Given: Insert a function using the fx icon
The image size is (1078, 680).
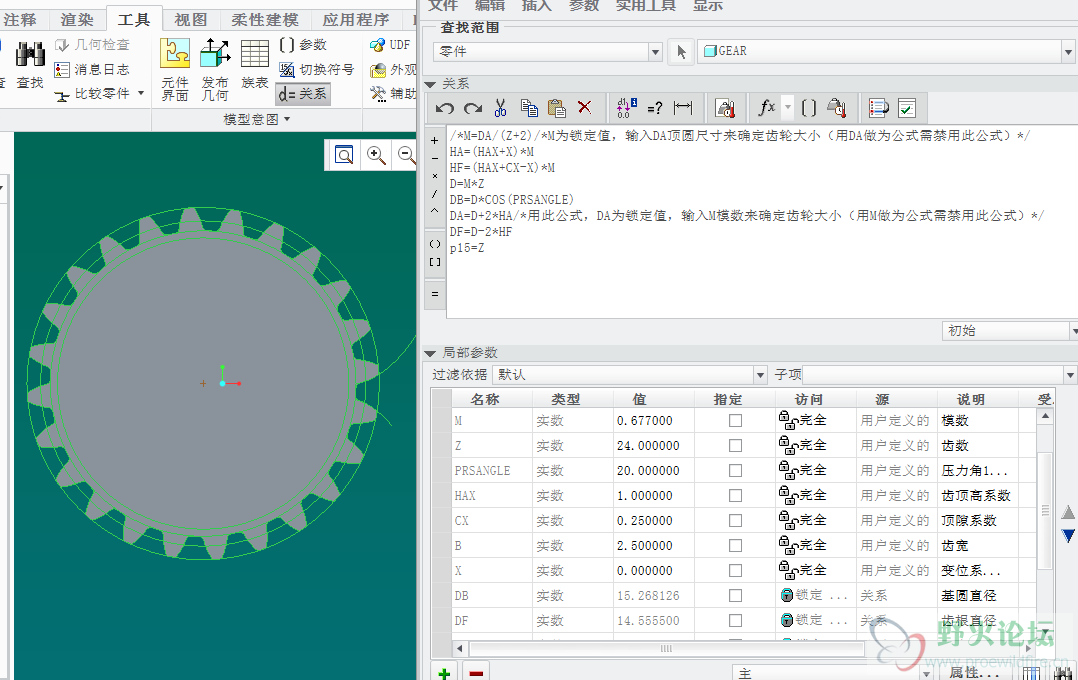Looking at the screenshot, I should tap(766, 107).
